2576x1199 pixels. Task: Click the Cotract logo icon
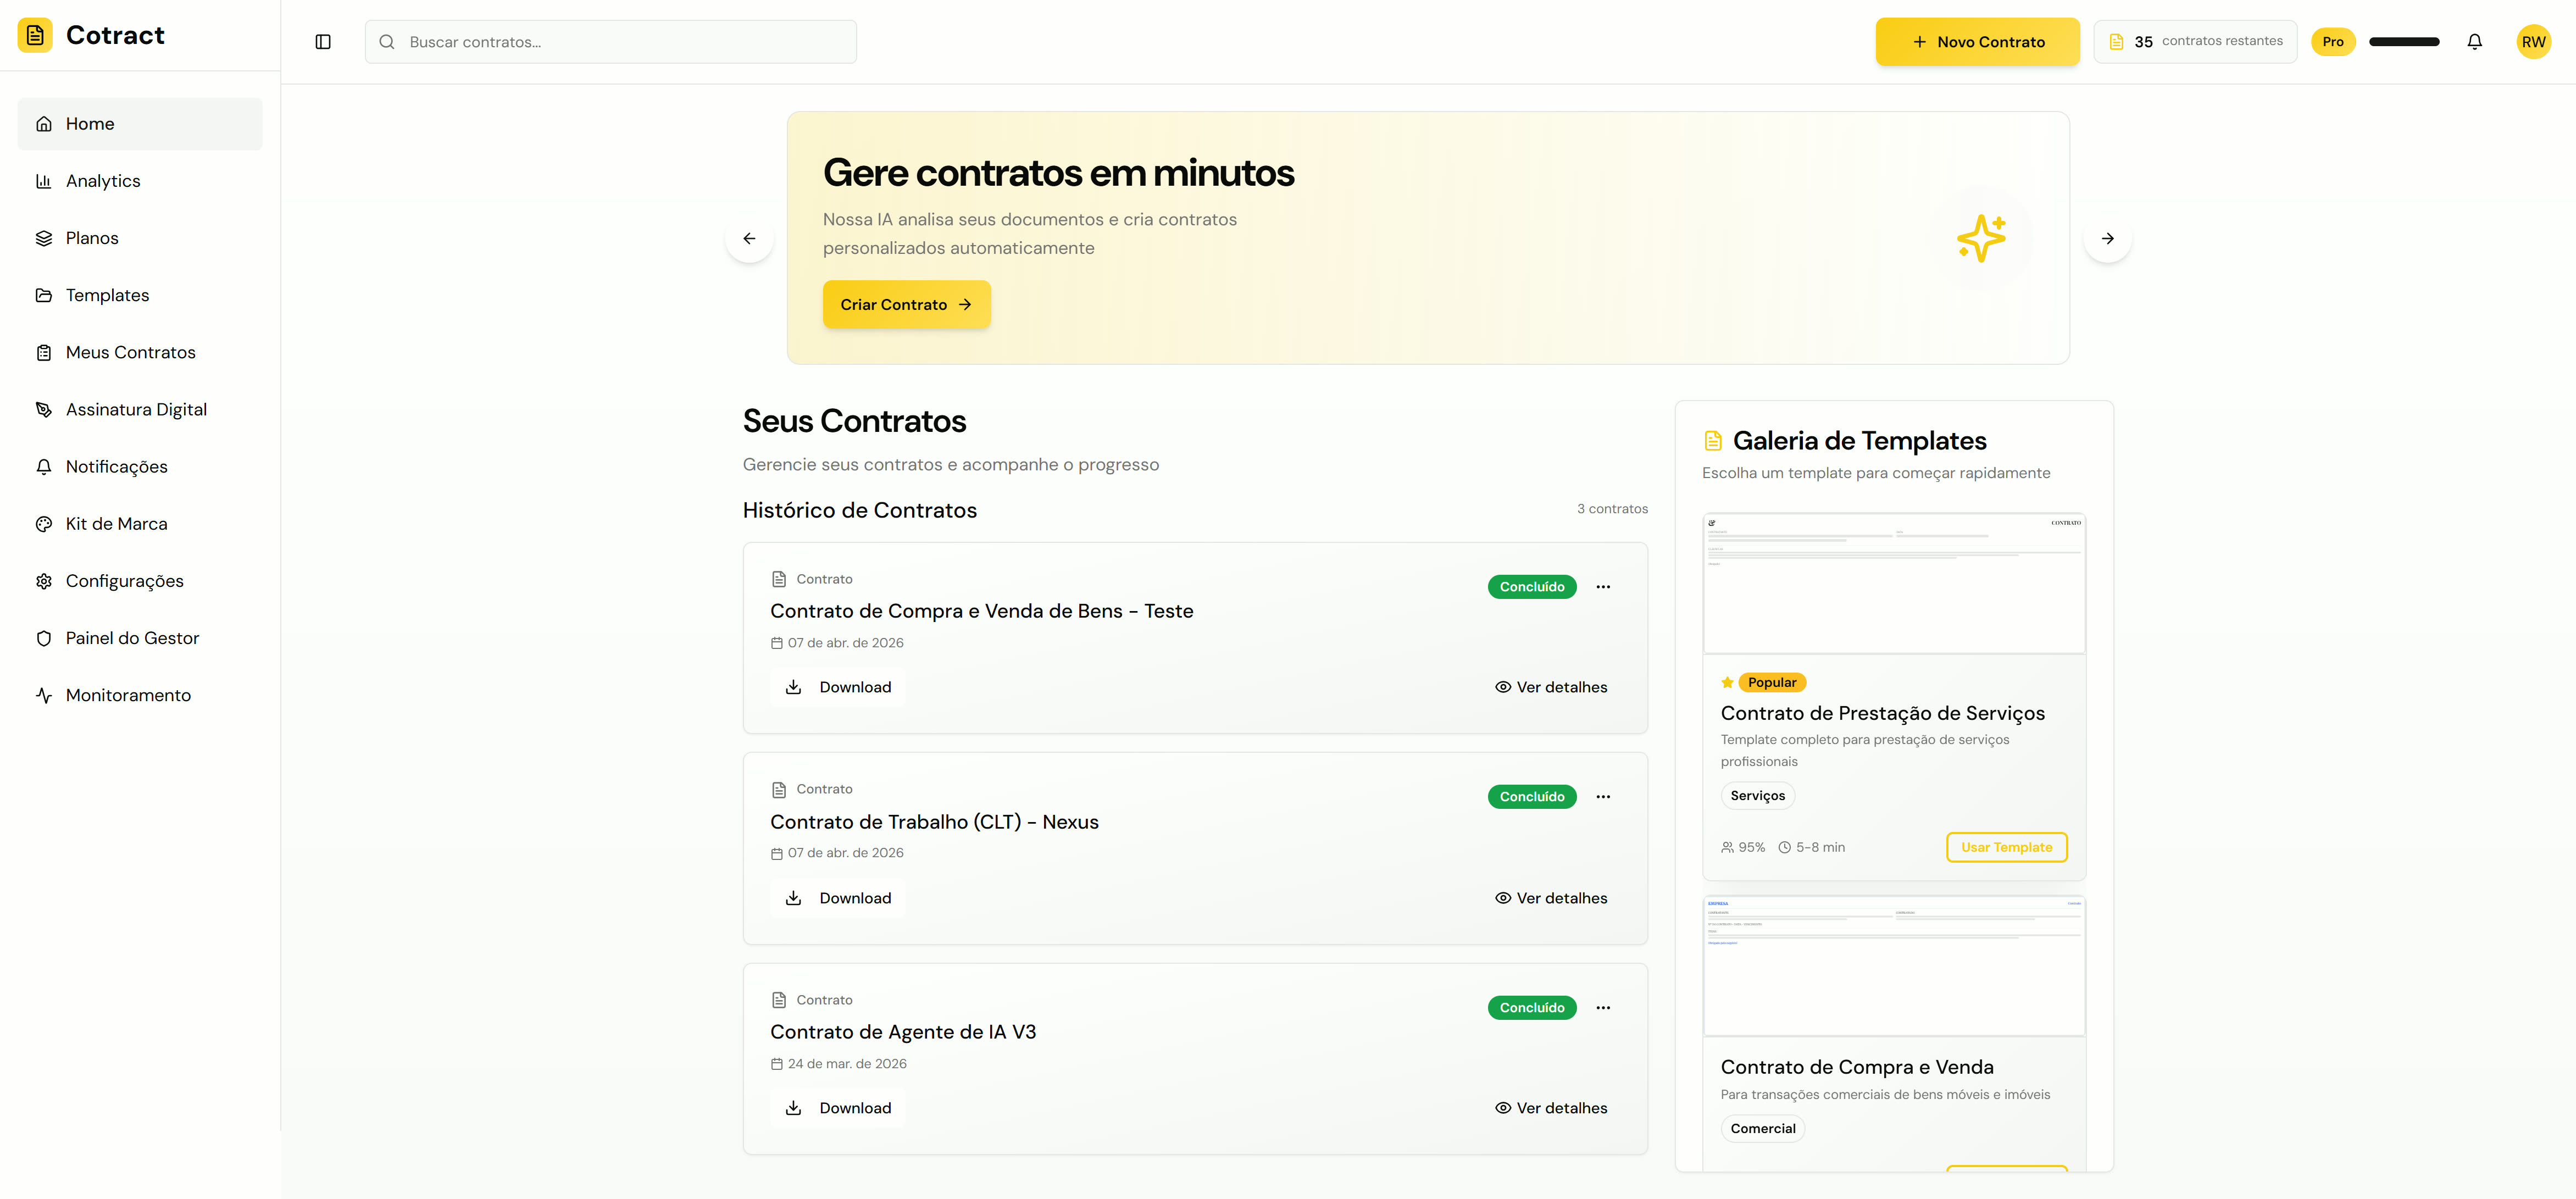point(36,35)
